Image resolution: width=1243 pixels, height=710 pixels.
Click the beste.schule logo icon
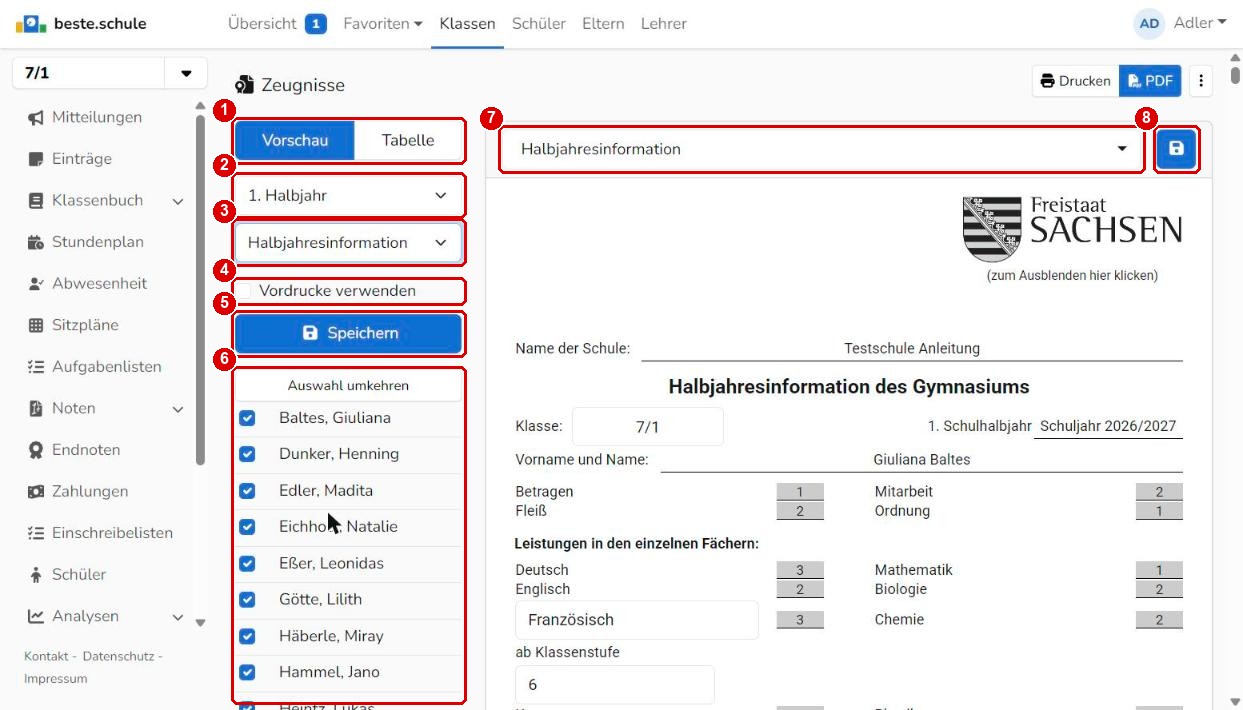pos(30,23)
